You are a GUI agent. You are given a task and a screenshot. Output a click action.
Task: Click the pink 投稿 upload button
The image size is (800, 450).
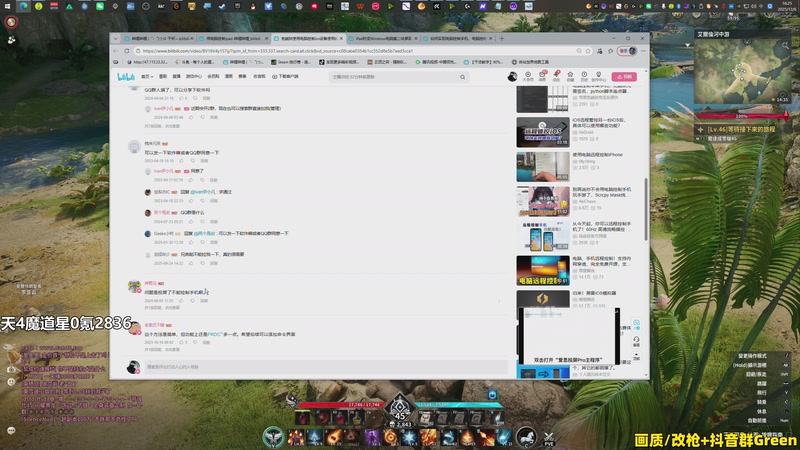pyautogui.click(x=624, y=77)
